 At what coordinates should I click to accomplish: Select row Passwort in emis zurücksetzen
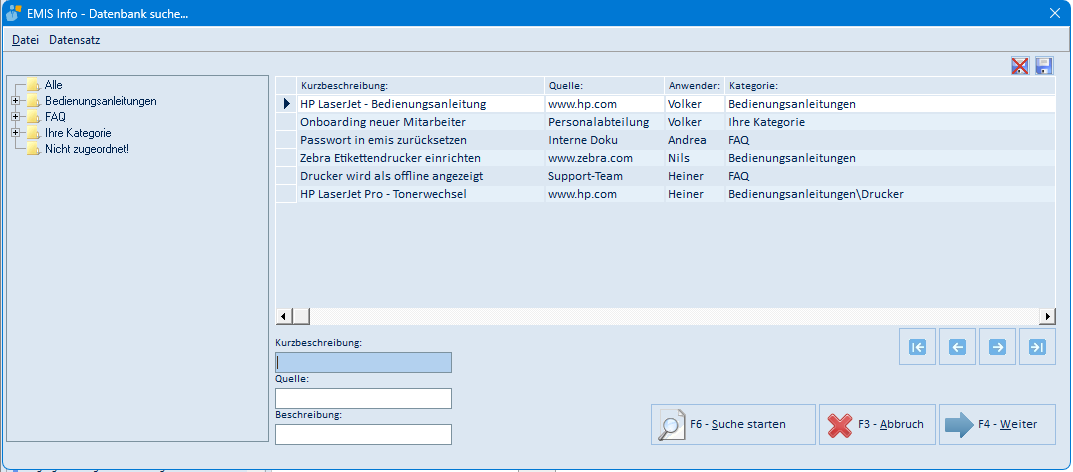[x=665, y=140]
